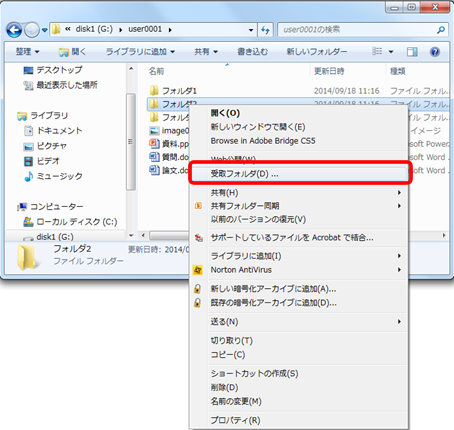Select プロパティ(R) in context menu
454x430 pixels.
235,420
